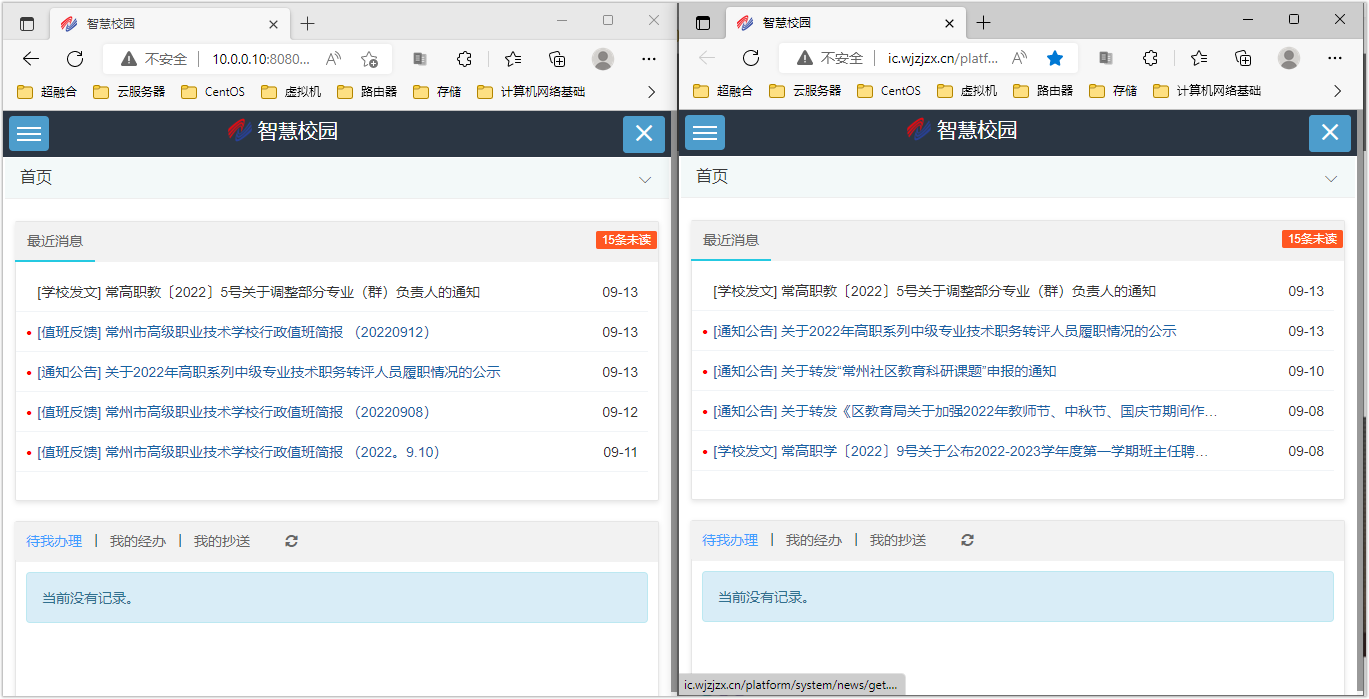Screen dimensions: 1369x699
Task: Click tab actions icon in left window
Action: 27,24
